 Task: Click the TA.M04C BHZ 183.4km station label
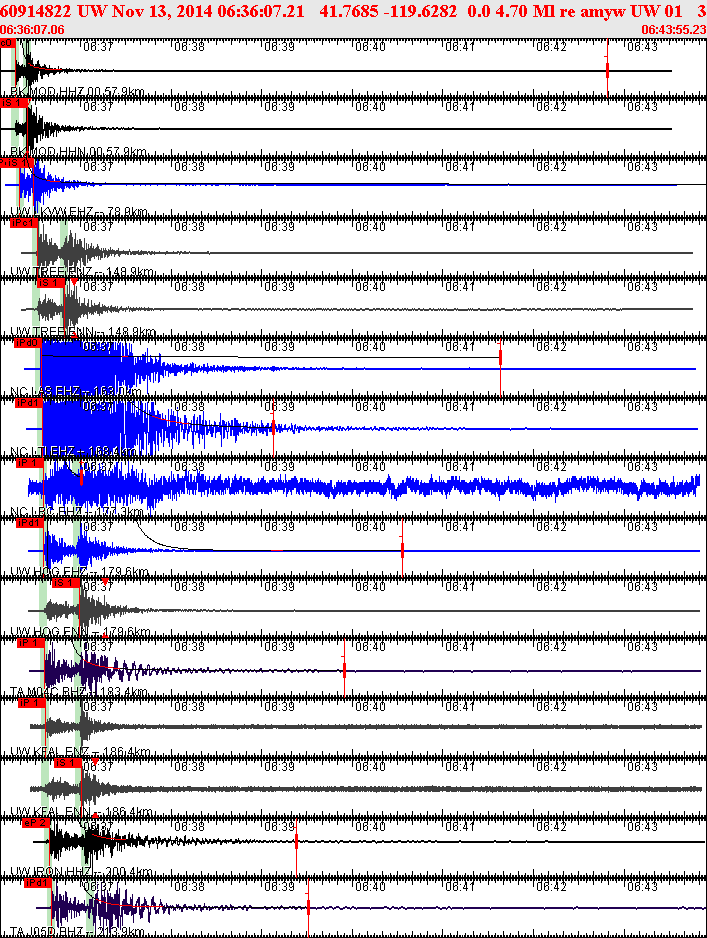click(x=79, y=692)
